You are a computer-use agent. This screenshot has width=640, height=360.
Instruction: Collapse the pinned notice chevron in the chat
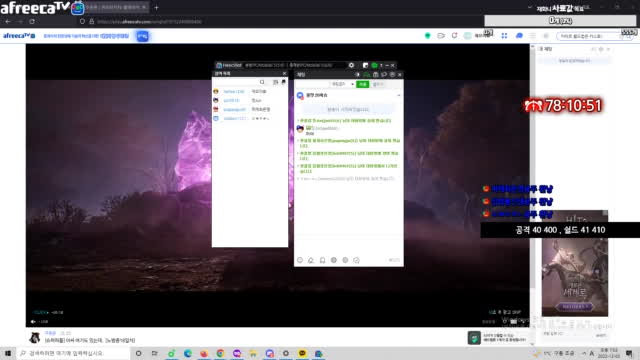pos(399,95)
